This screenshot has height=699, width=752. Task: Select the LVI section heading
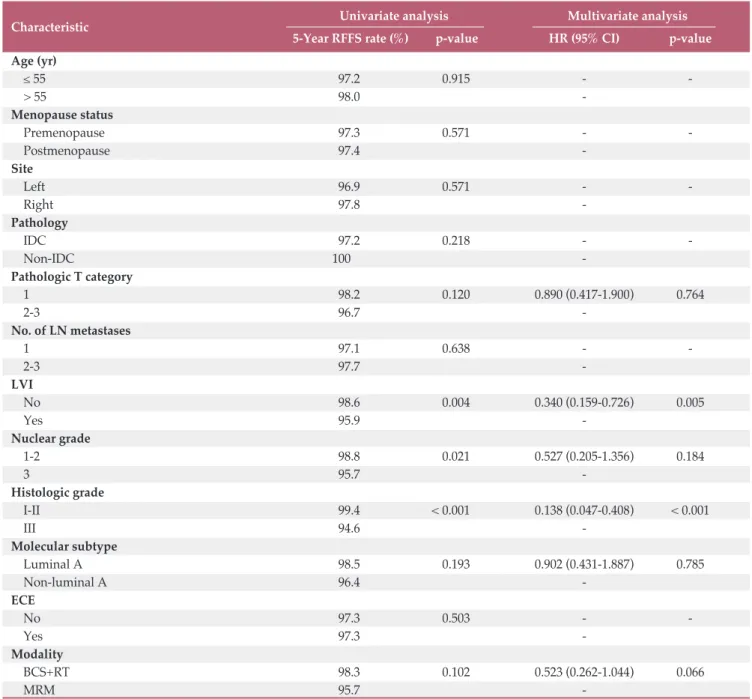[x=22, y=384]
